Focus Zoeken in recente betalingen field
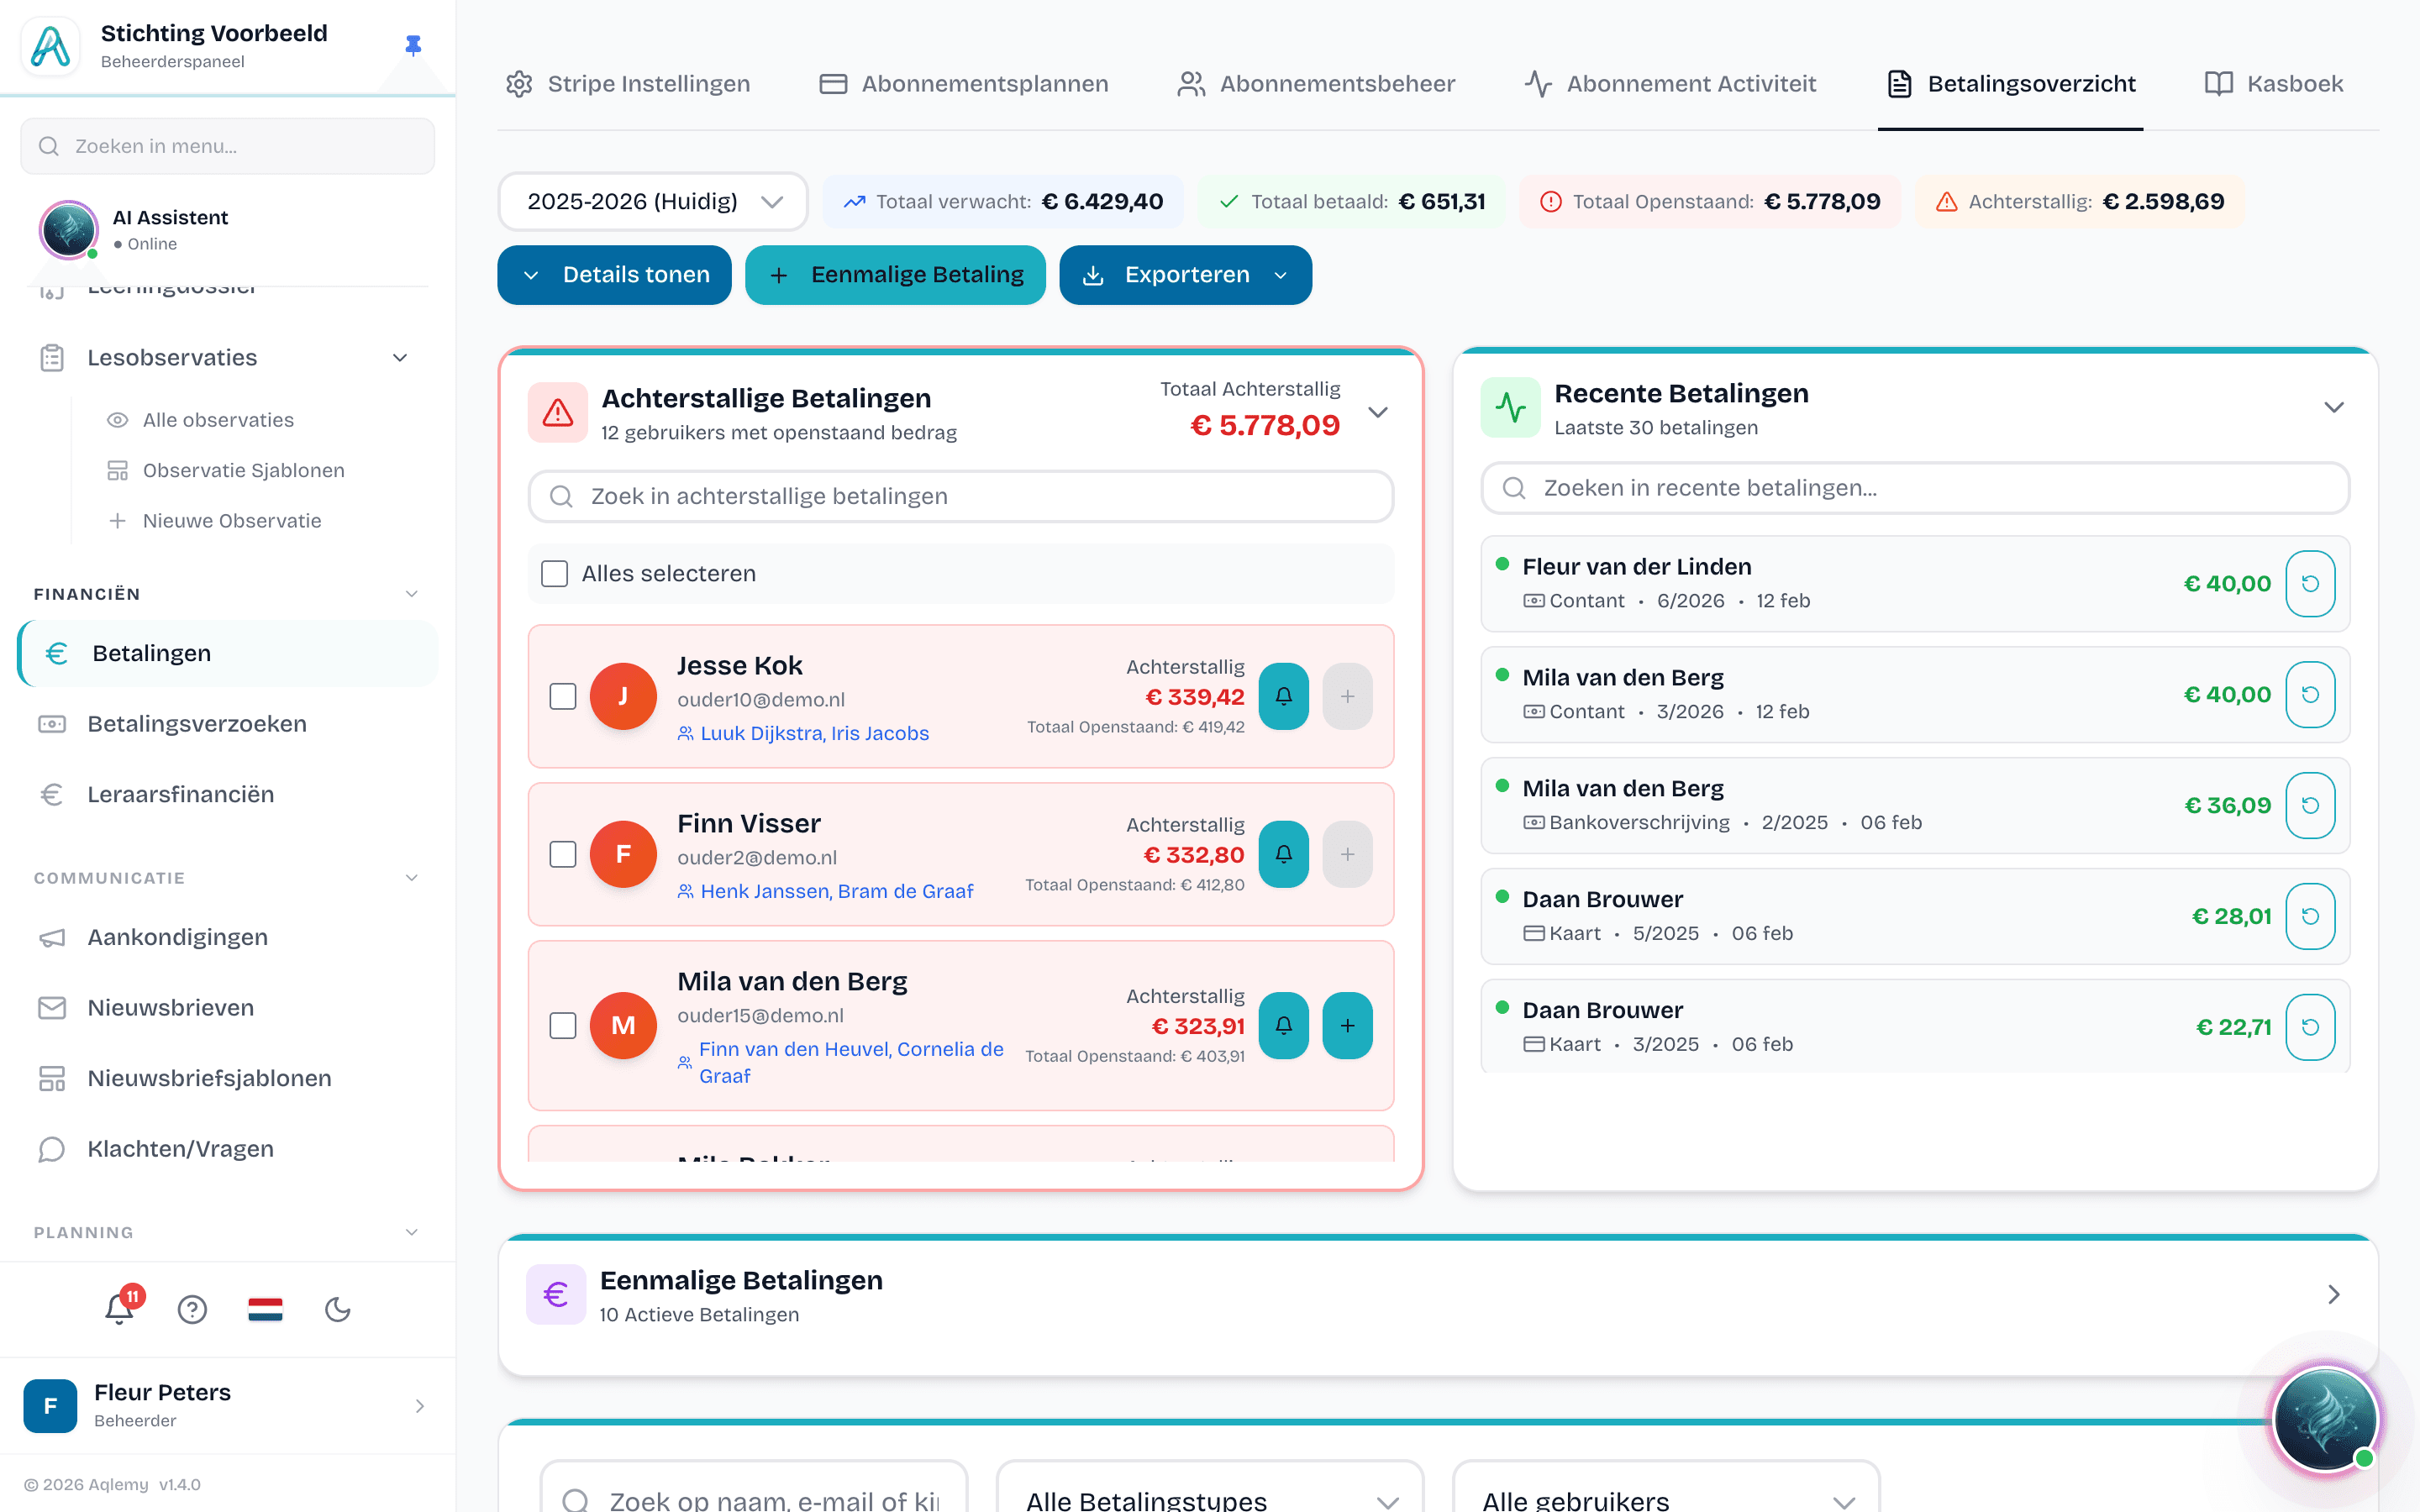Image resolution: width=2420 pixels, height=1512 pixels. (x=1915, y=488)
